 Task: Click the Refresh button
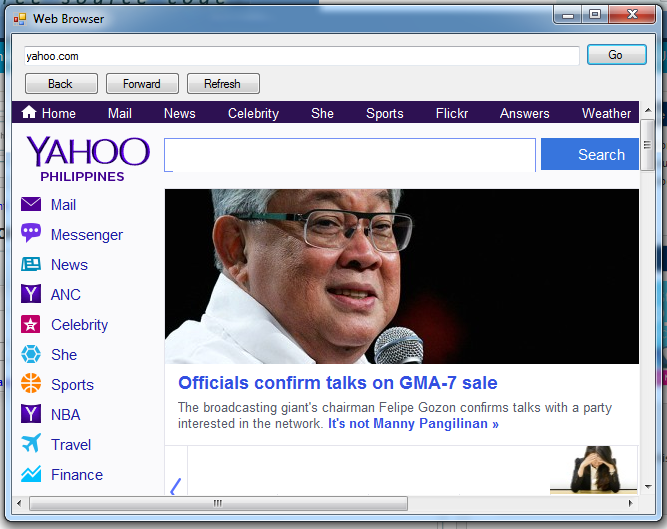point(223,83)
